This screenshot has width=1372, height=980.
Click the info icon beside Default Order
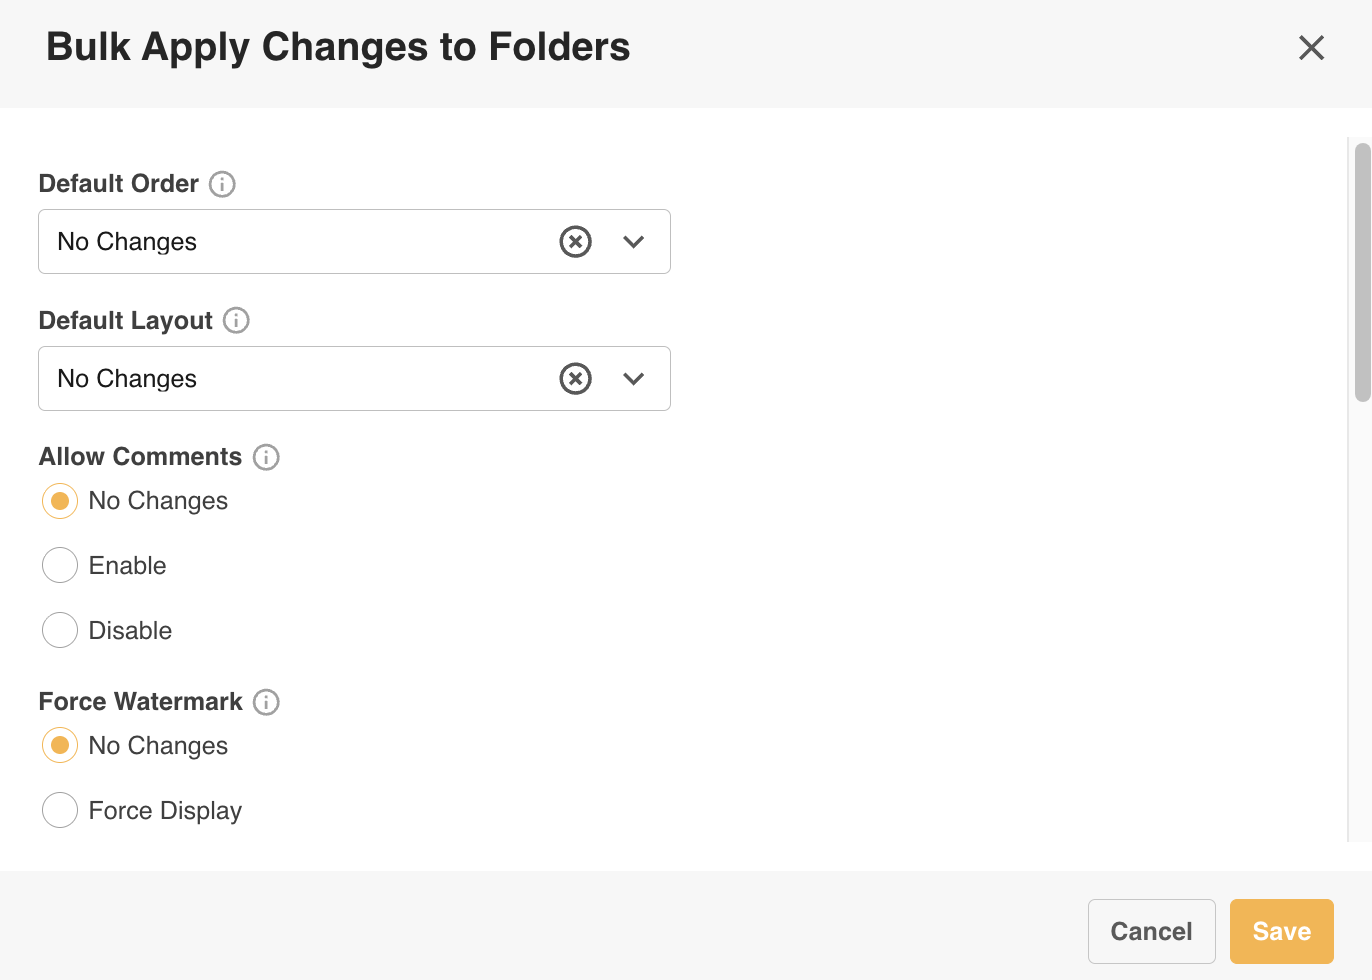tap(222, 184)
